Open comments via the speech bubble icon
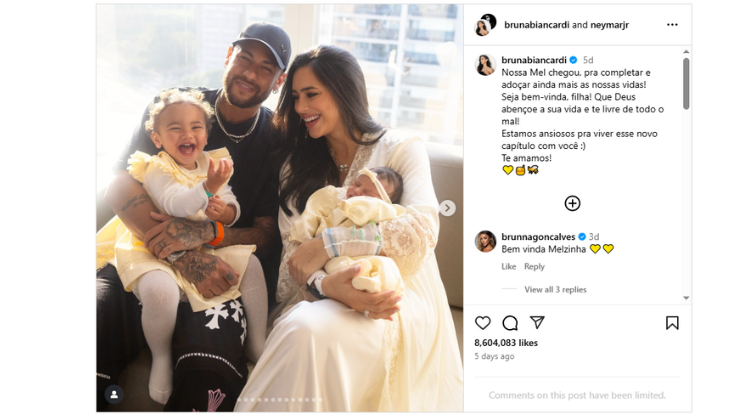Screen dimensions: 743x418 coord(510,323)
